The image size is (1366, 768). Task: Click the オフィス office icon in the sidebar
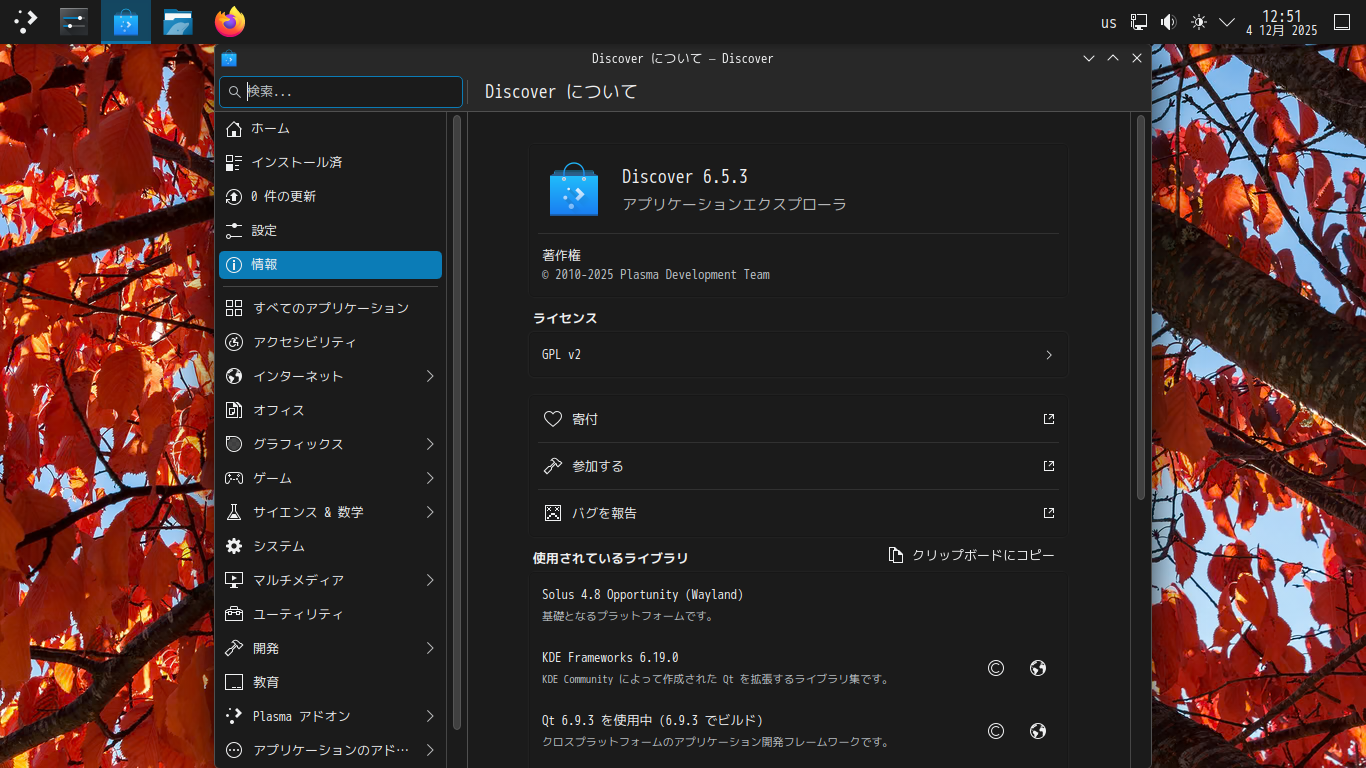tap(234, 410)
